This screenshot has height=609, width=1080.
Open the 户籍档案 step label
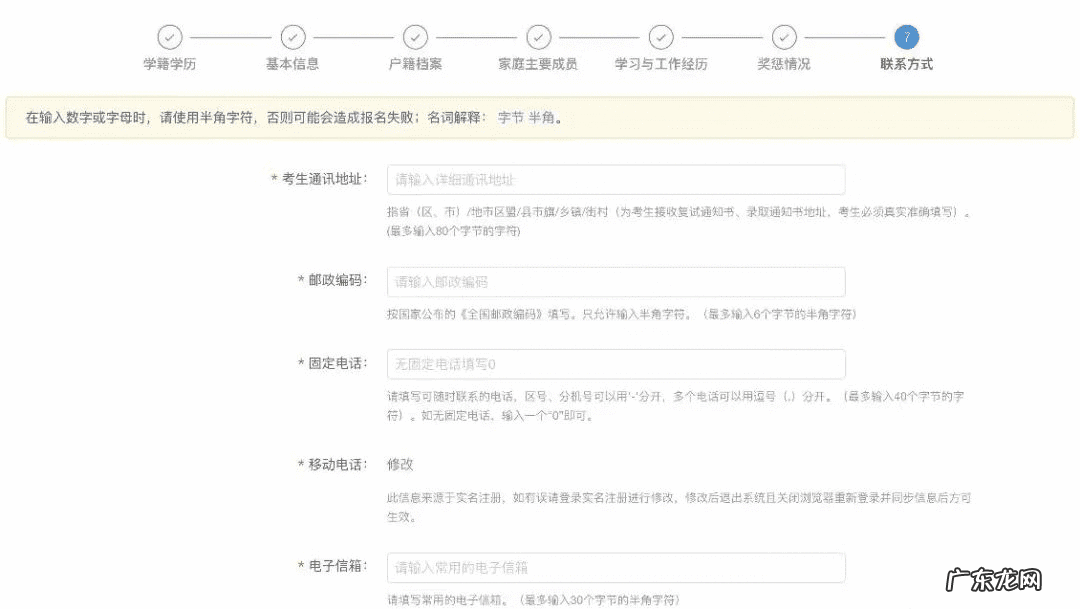[x=416, y=62]
